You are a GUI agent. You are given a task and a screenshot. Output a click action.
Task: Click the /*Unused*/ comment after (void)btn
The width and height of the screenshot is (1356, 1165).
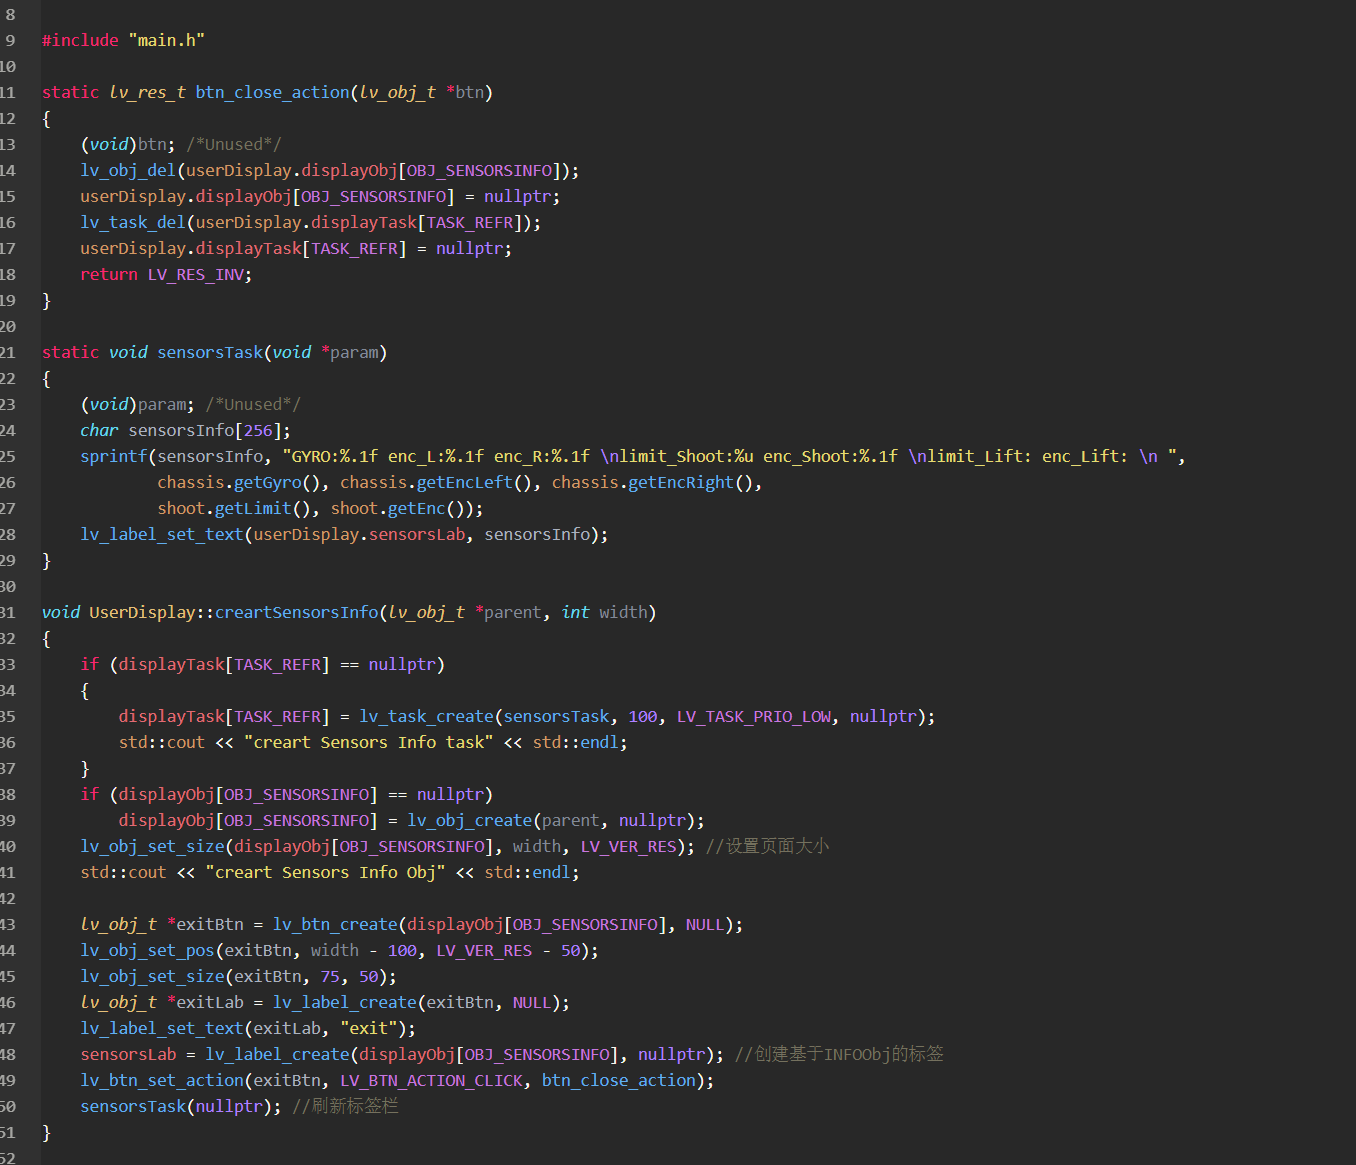pos(234,144)
